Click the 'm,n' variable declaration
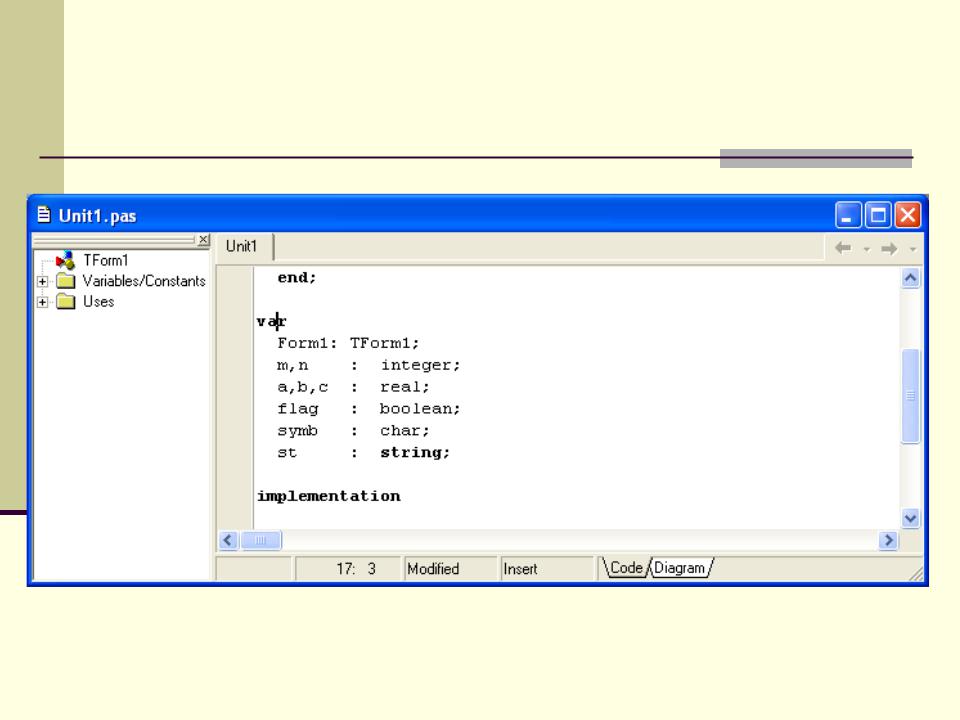The height and width of the screenshot is (720, 960). (293, 366)
